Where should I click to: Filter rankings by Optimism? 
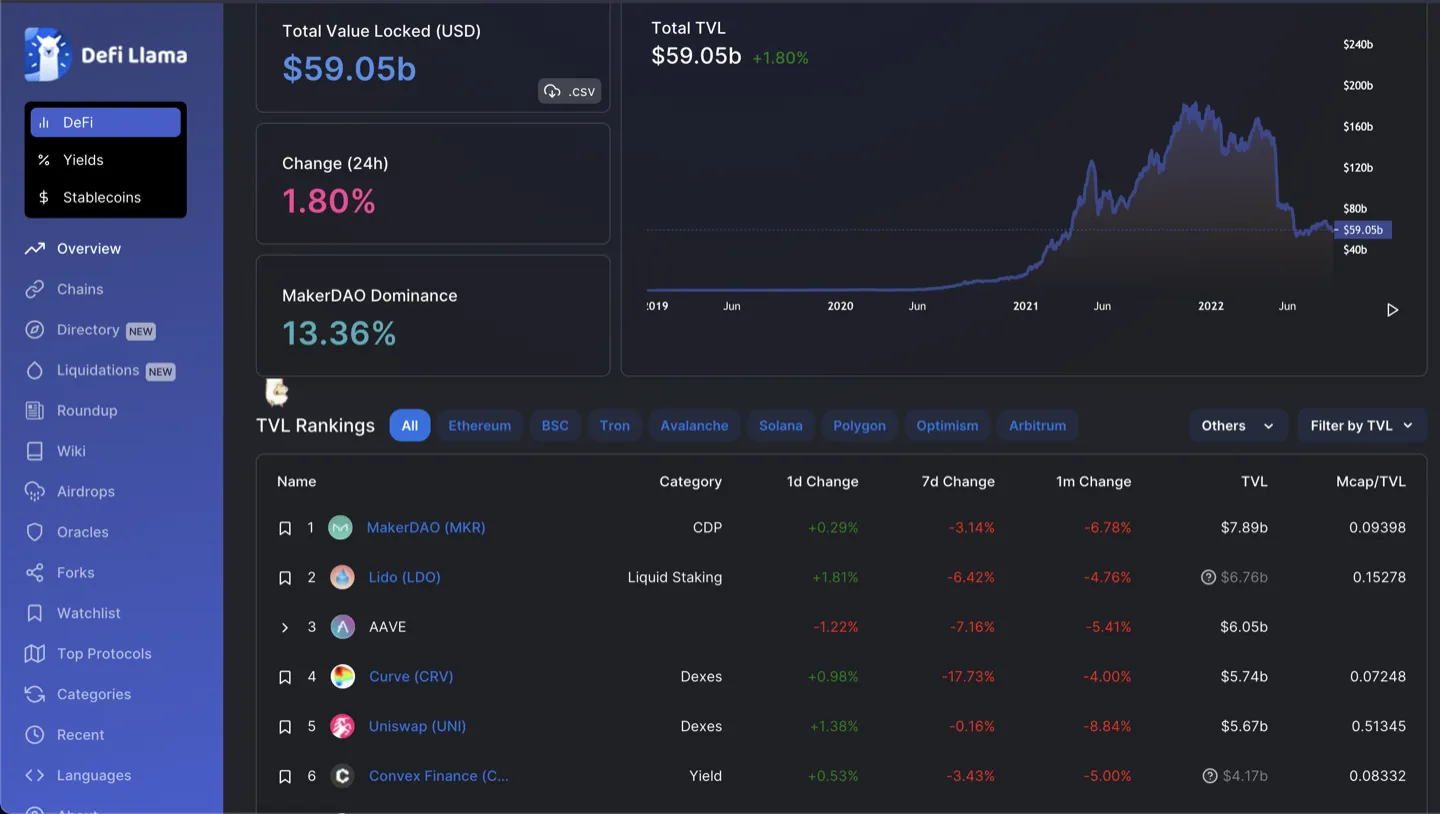pyautogui.click(x=948, y=425)
